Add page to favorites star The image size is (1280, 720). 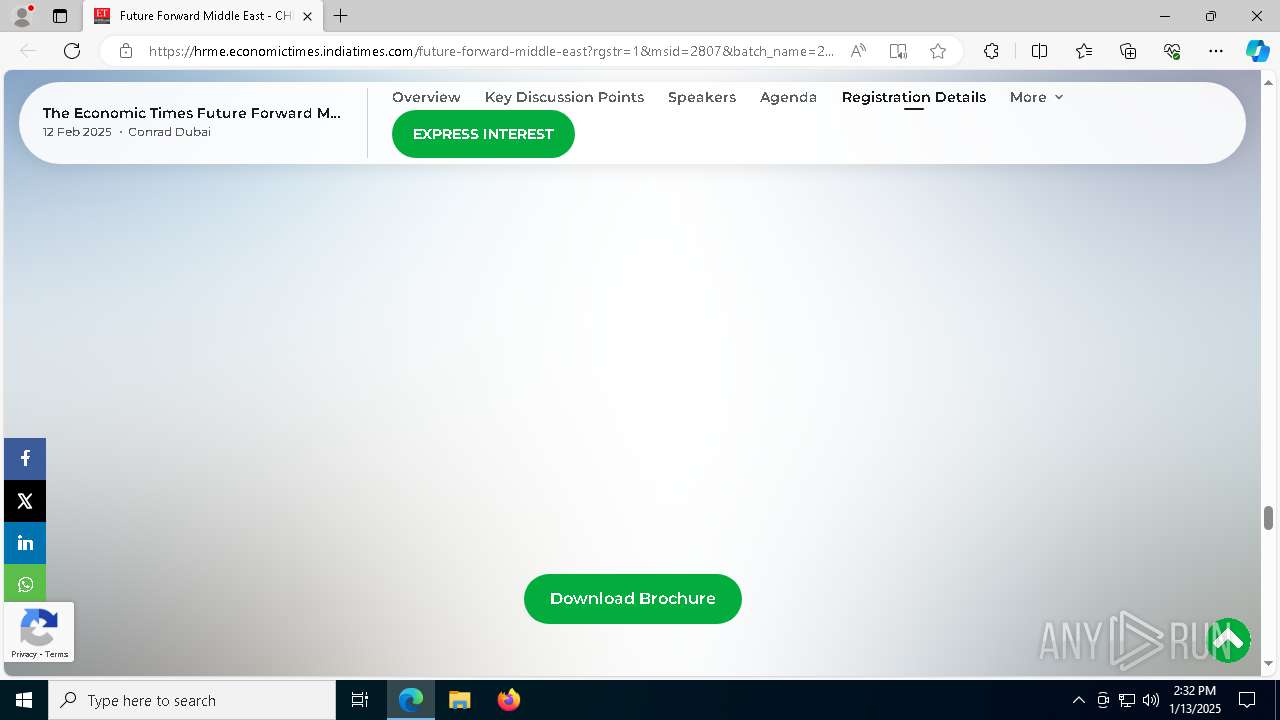point(938,51)
